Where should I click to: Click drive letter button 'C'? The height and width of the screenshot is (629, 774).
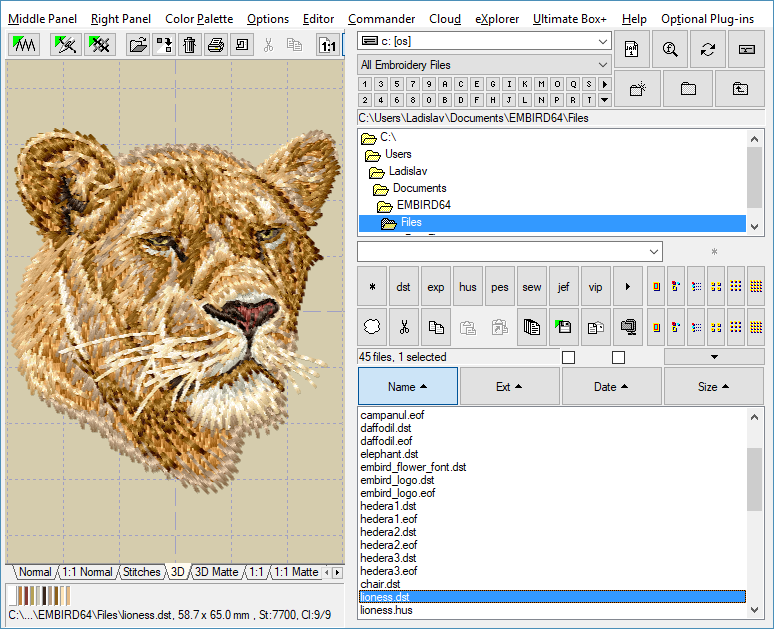(461, 84)
